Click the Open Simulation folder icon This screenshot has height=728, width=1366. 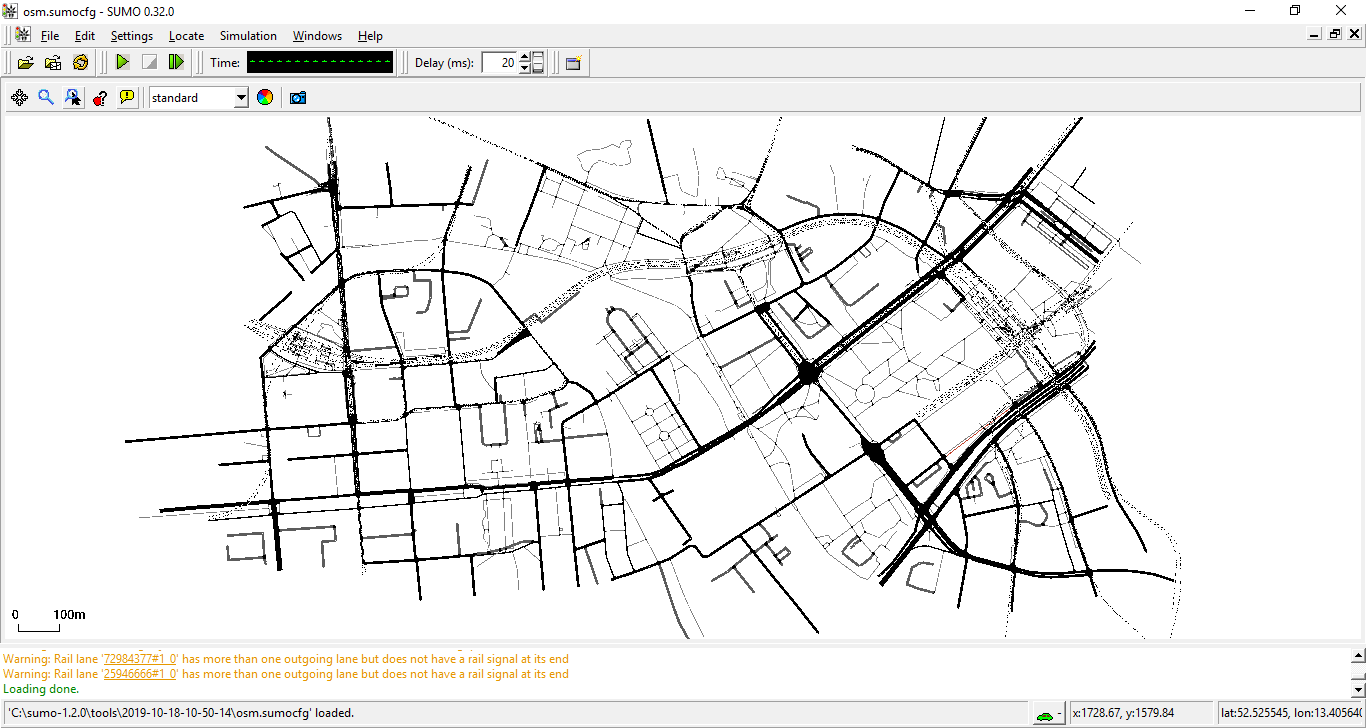26,63
